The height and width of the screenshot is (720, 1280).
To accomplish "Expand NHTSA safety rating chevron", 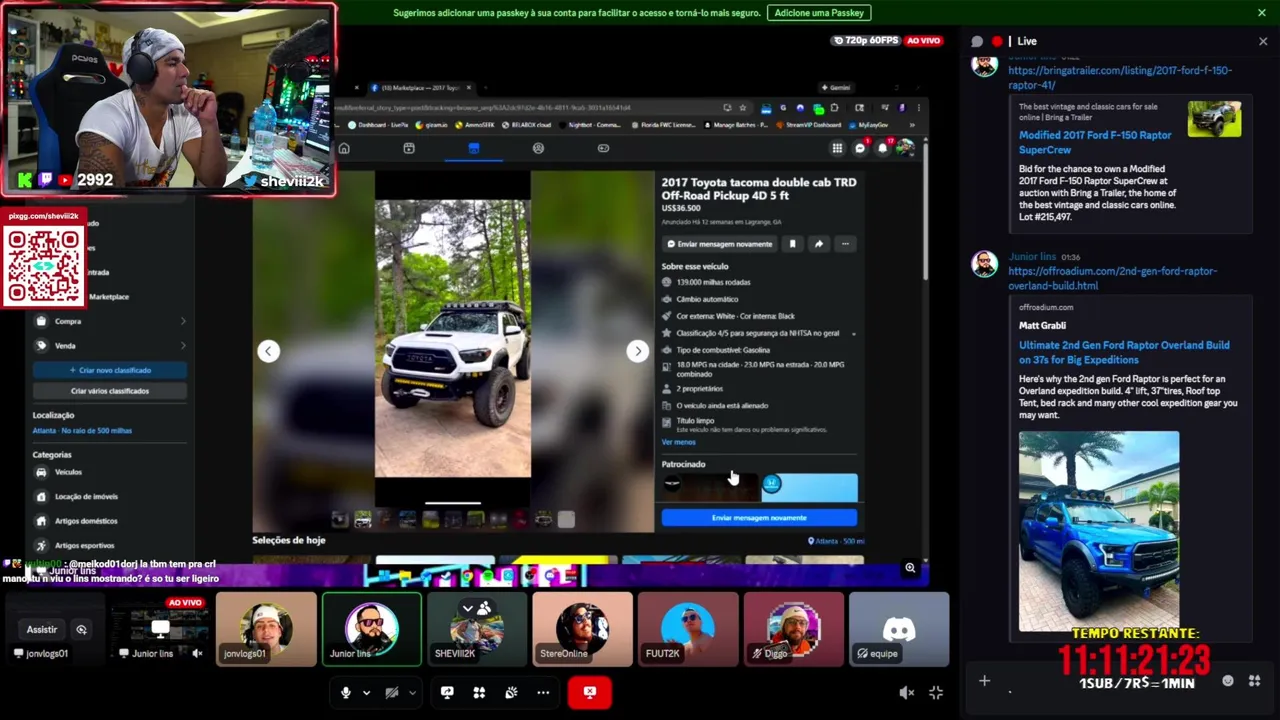I will point(853,334).
